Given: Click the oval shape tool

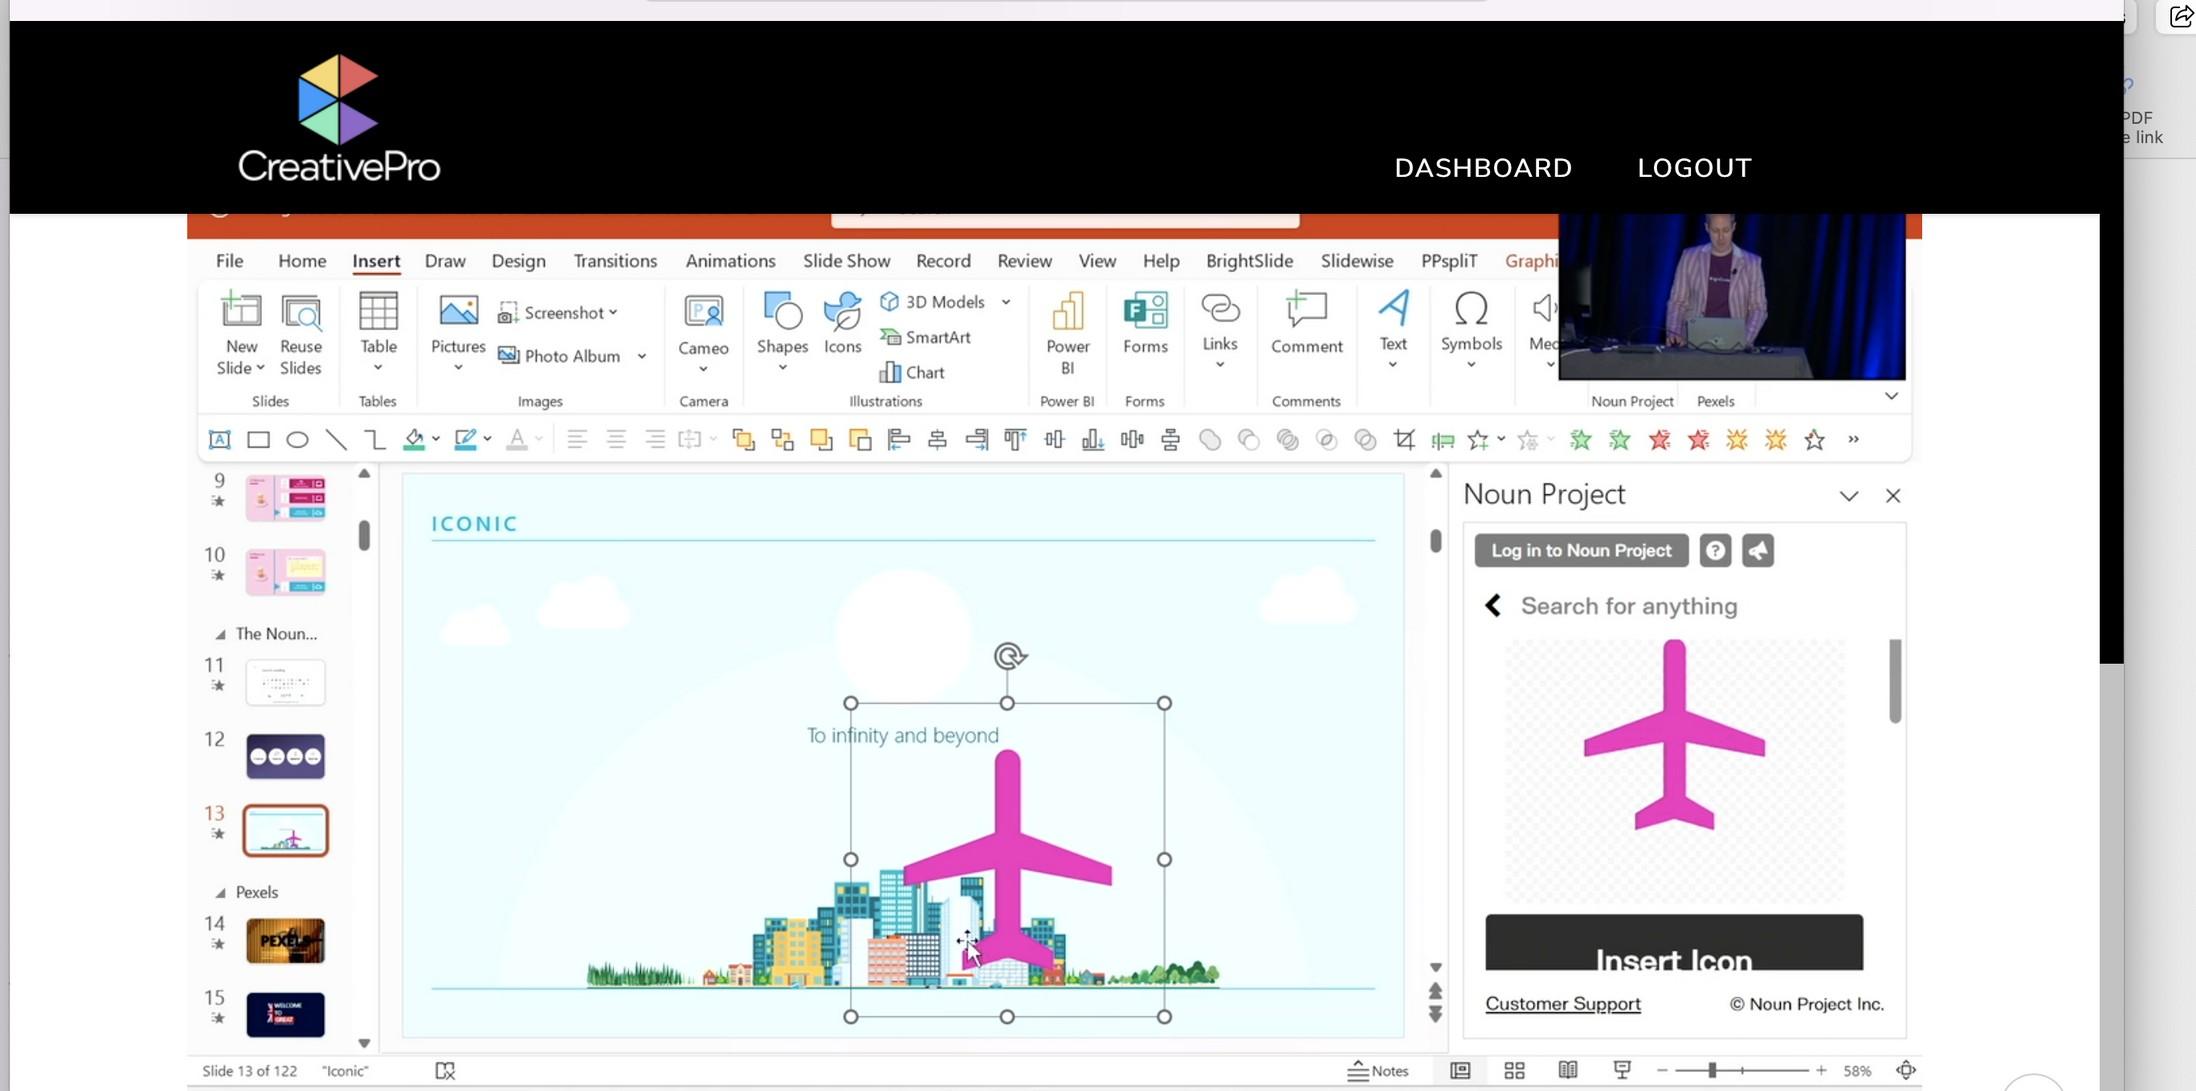Looking at the screenshot, I should click(x=297, y=439).
